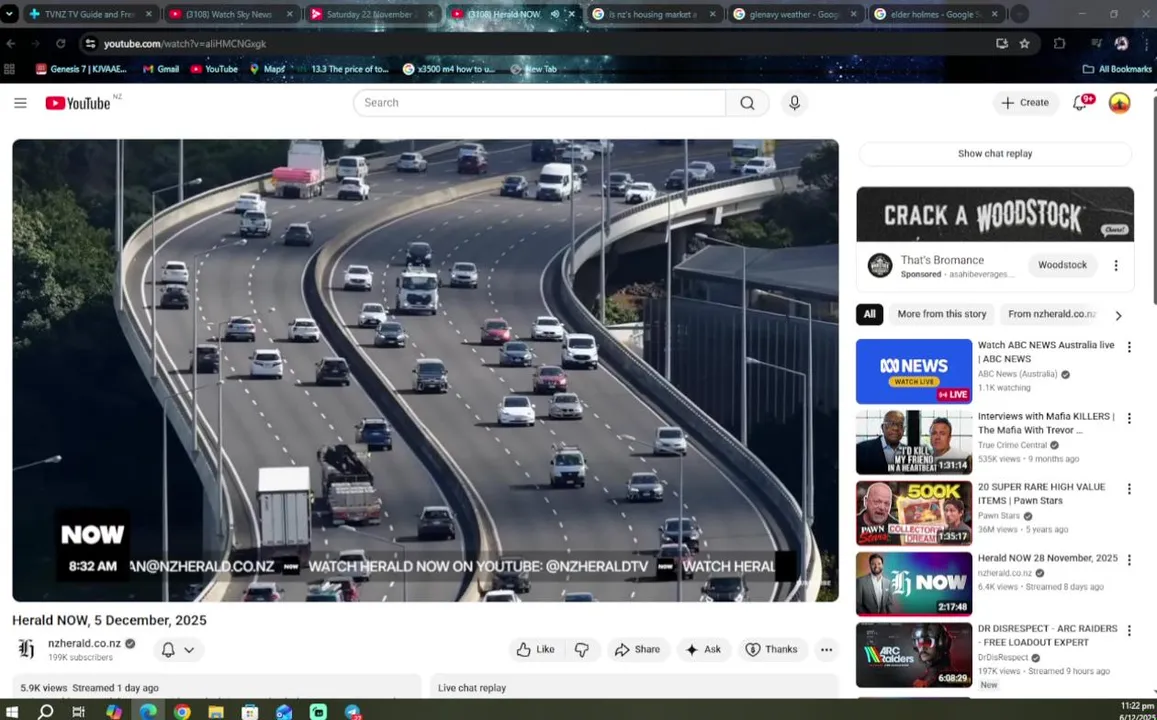Click the main video player
Image resolution: width=1157 pixels, height=720 pixels.
click(425, 370)
